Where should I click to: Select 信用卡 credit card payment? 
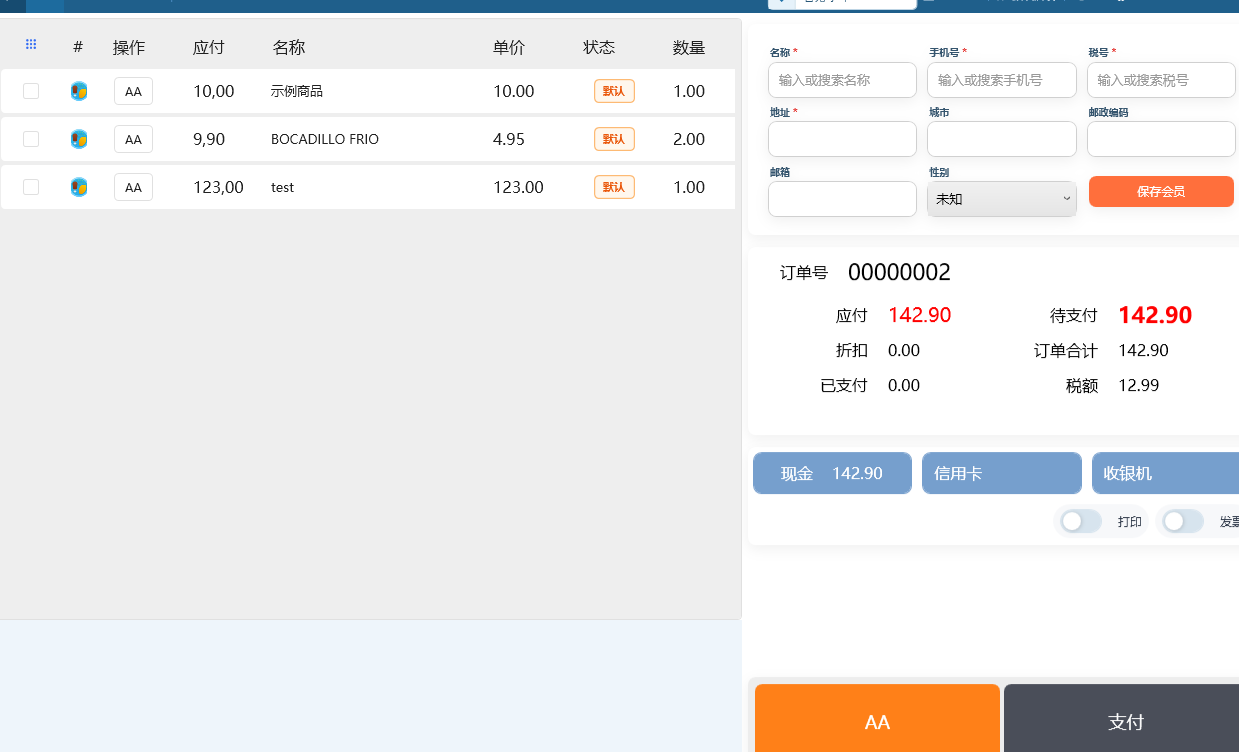[x=1002, y=473]
